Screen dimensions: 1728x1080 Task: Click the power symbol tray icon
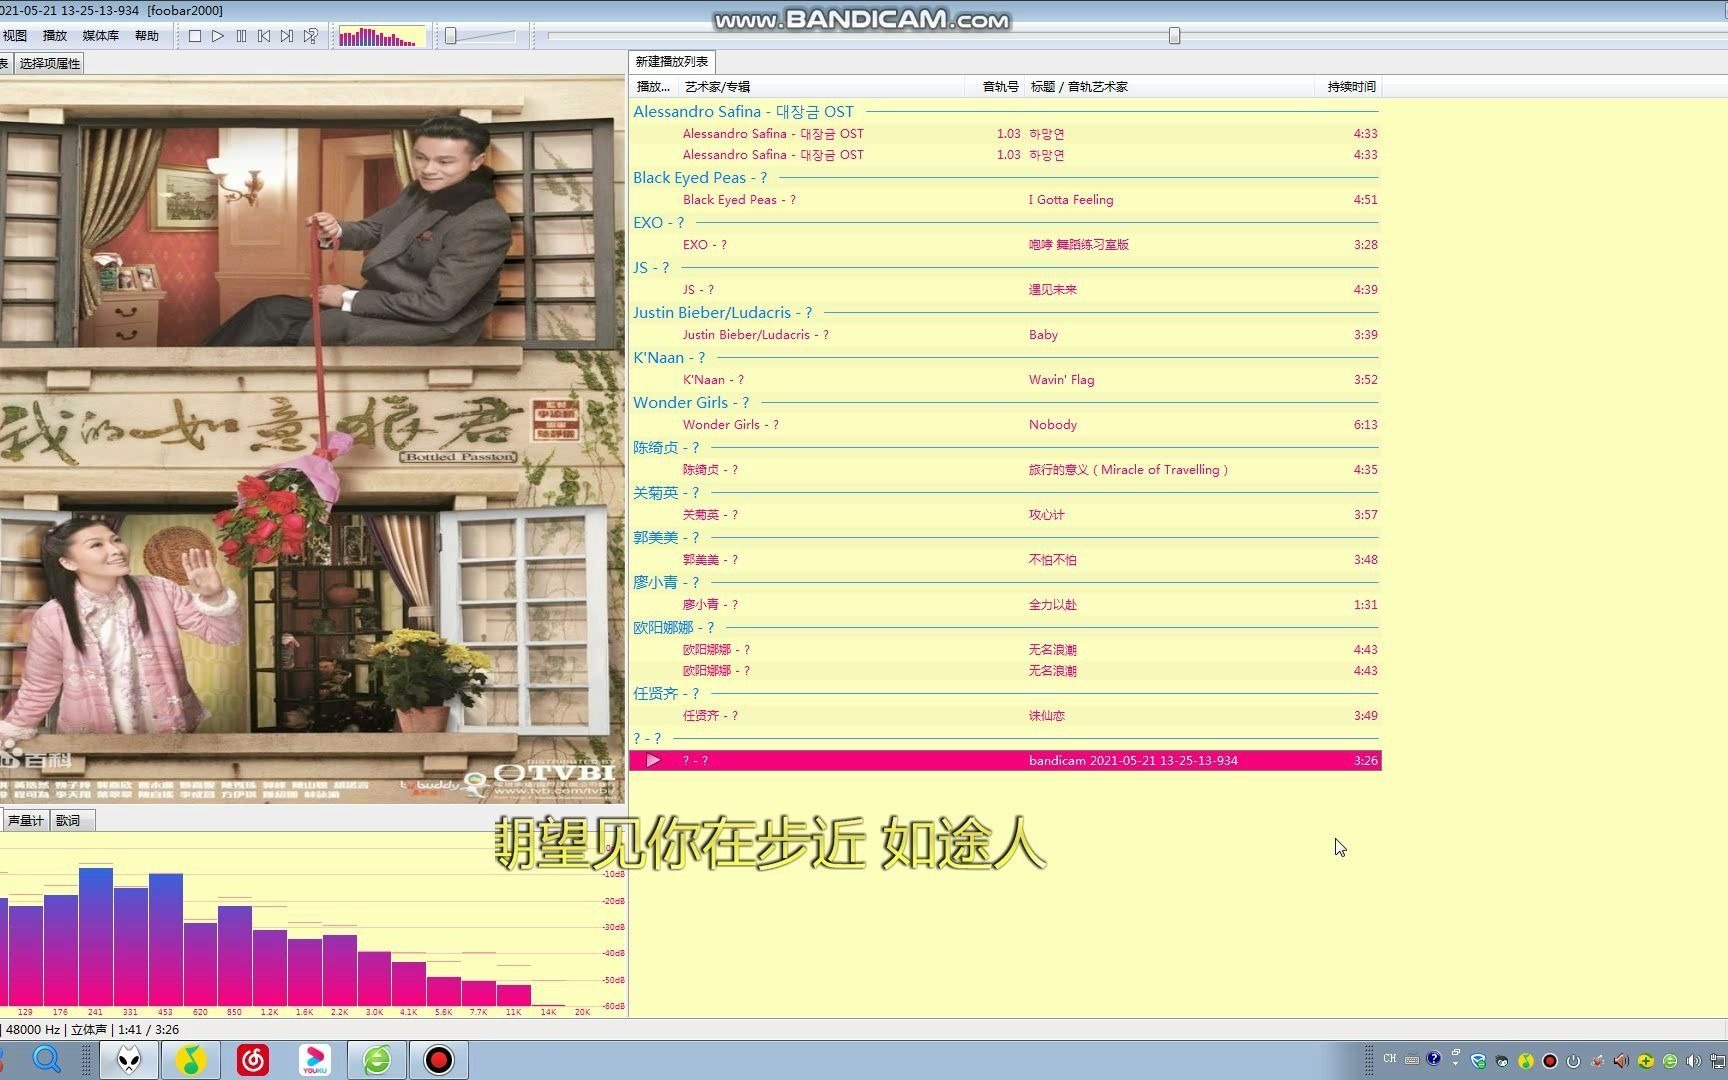pyautogui.click(x=1574, y=1061)
